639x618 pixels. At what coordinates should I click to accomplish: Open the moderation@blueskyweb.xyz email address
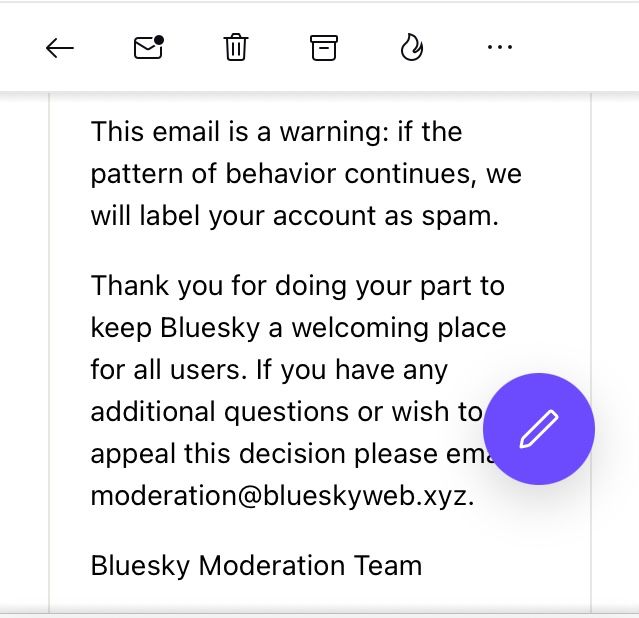pos(282,496)
